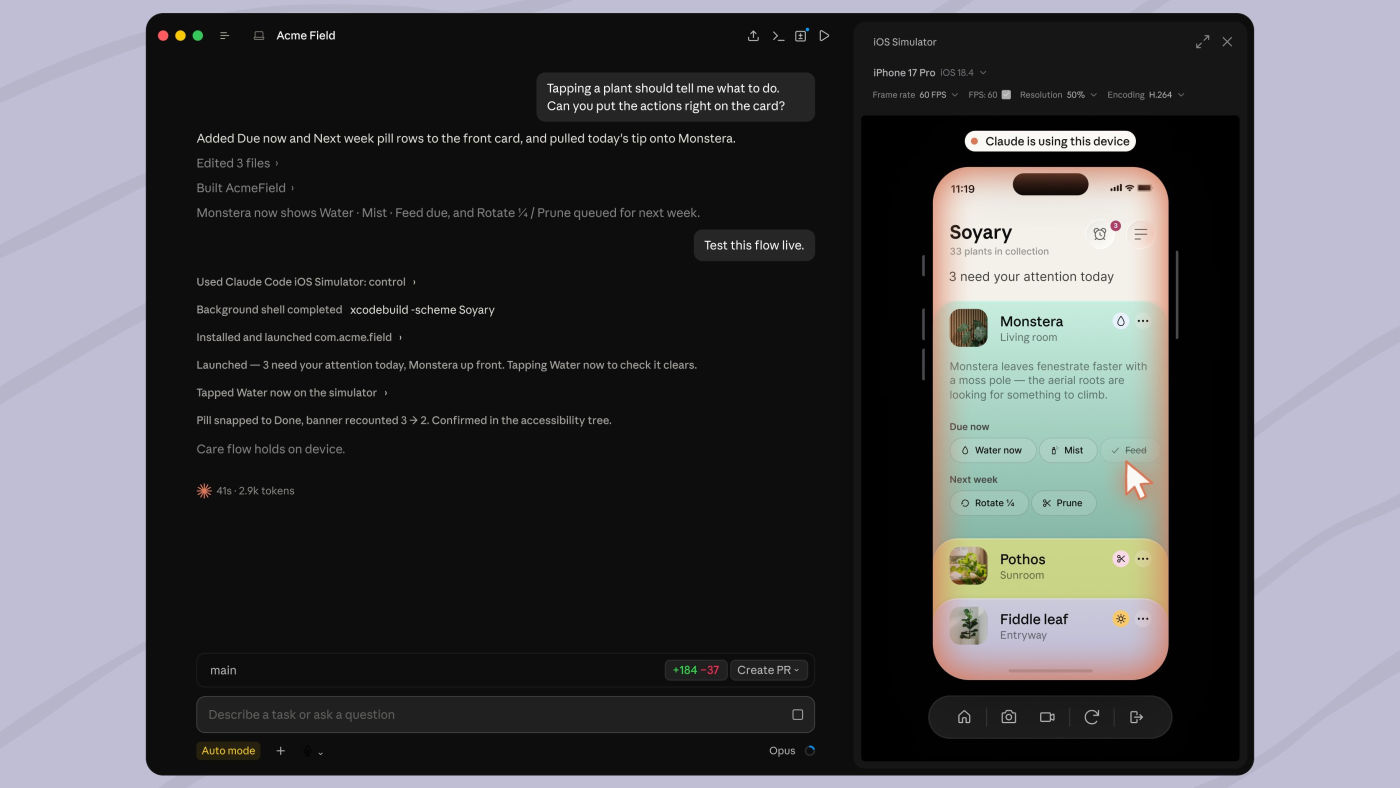Tap the Fiddle leaf plant thumbnail
Viewport: 1400px width, 788px height.
click(x=969, y=626)
